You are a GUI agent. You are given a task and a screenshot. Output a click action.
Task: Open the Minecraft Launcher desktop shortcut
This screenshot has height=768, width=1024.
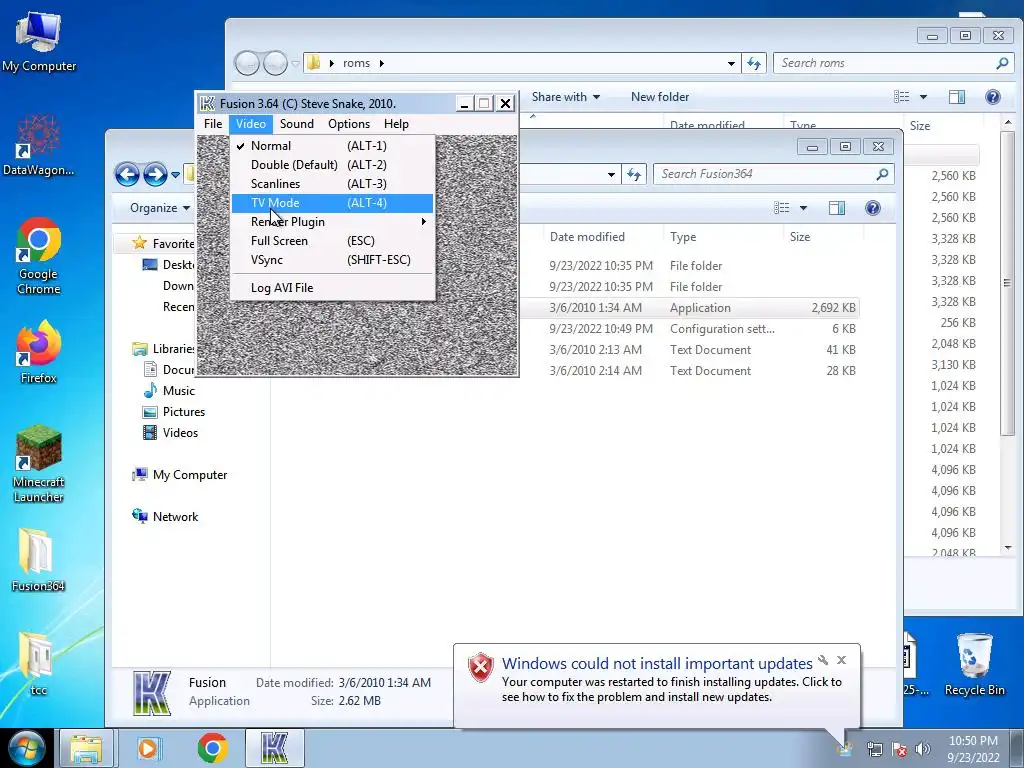[x=39, y=464]
